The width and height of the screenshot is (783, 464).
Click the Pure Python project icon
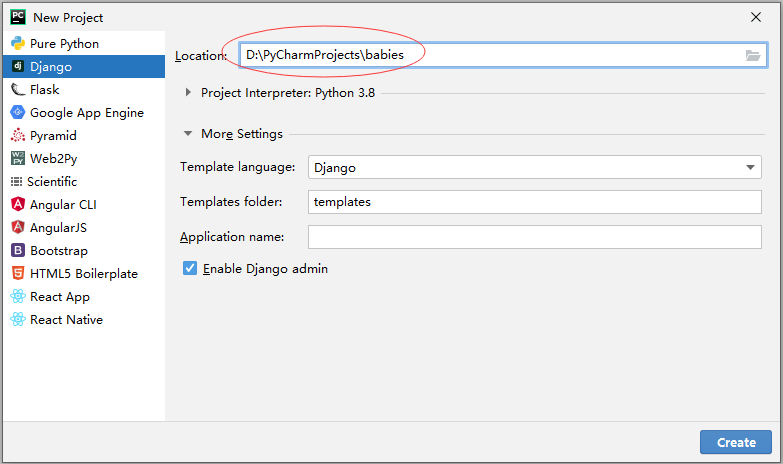click(18, 44)
